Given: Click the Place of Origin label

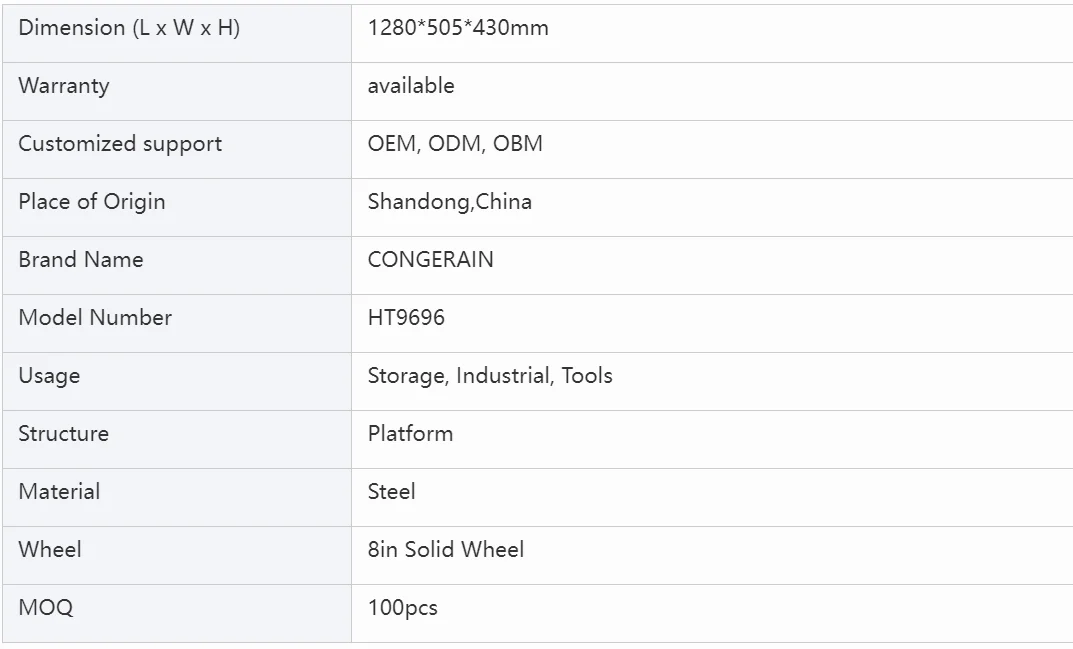Looking at the screenshot, I should click(92, 202).
